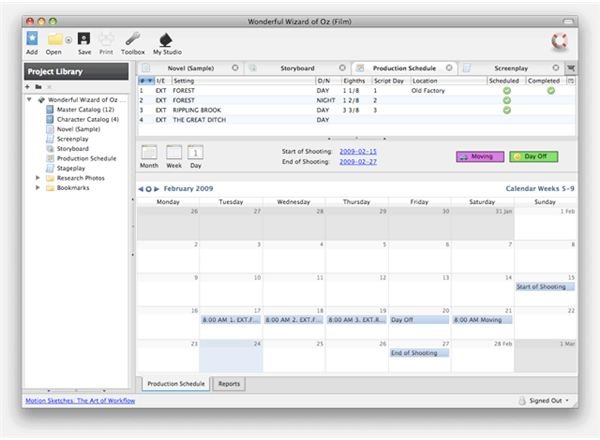
Task: Open End of Shooting event on 27th
Action: click(419, 353)
